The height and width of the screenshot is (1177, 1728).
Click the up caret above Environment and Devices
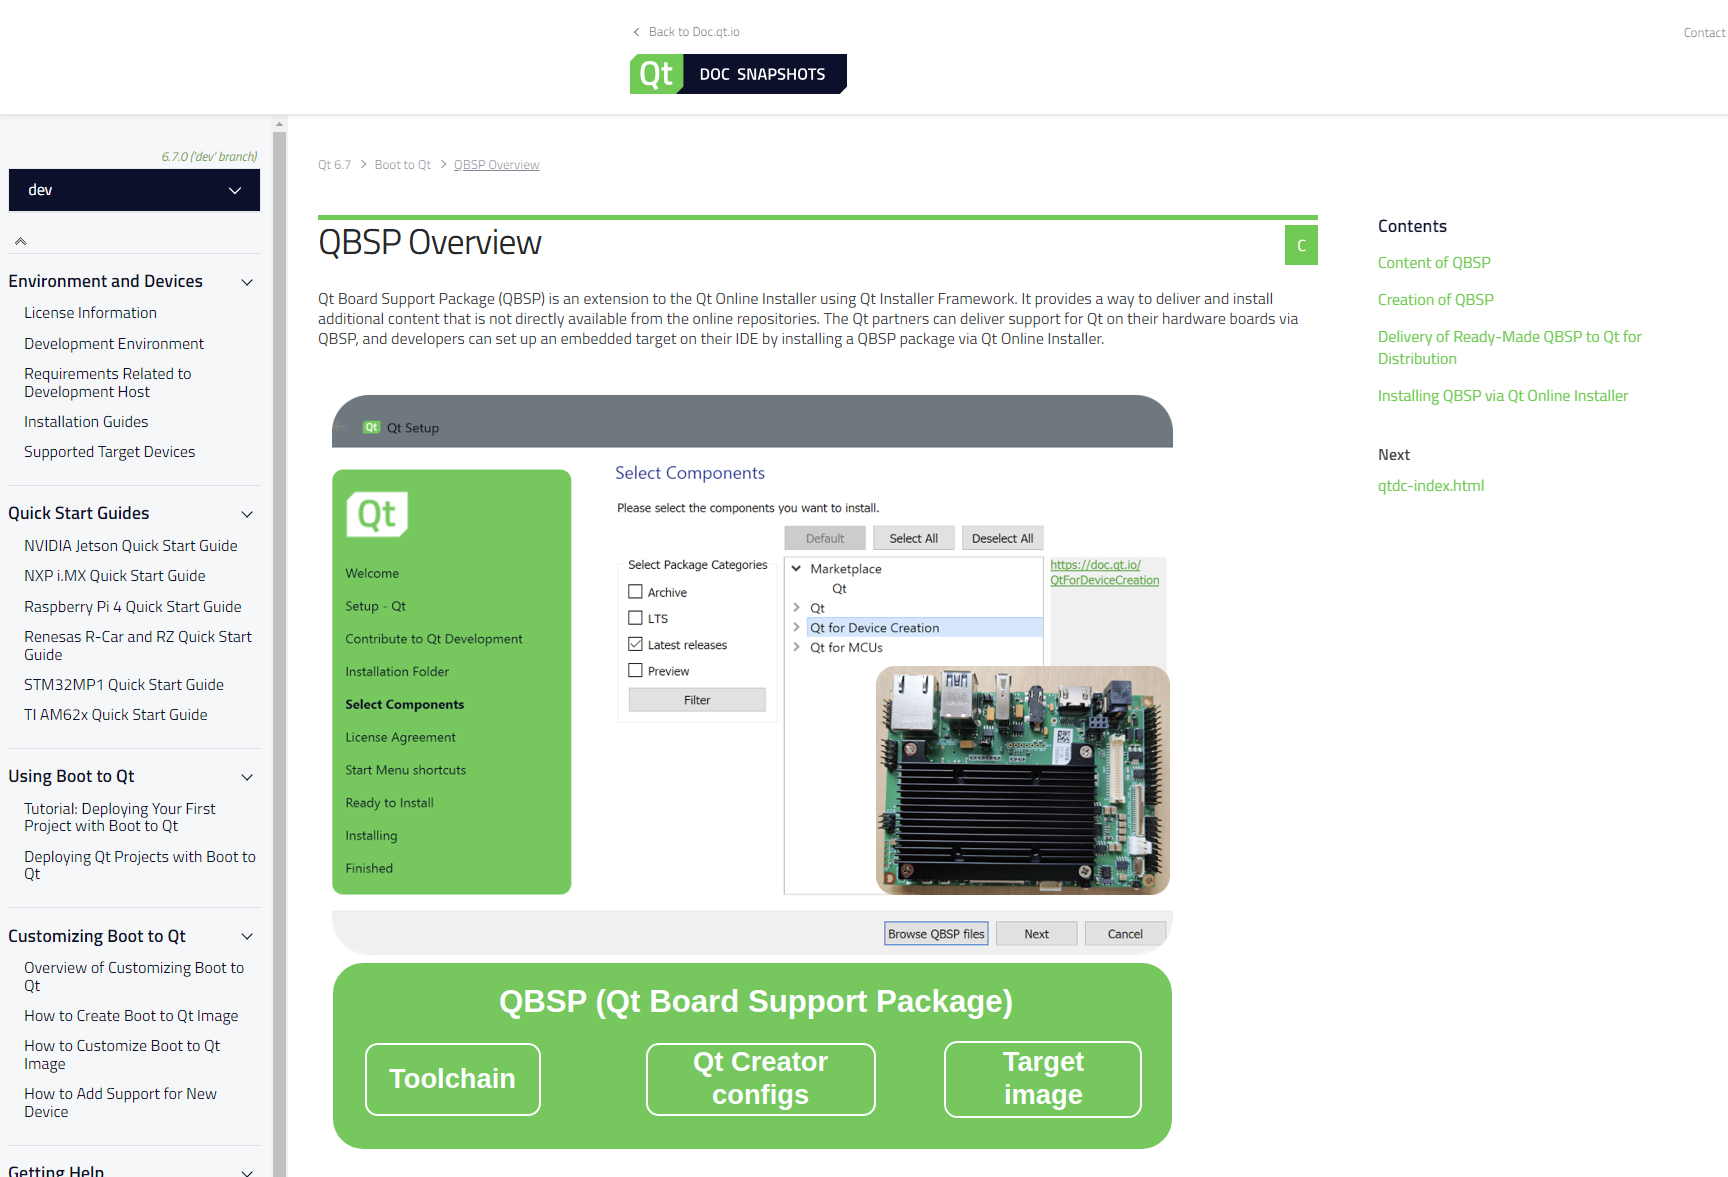(x=20, y=241)
